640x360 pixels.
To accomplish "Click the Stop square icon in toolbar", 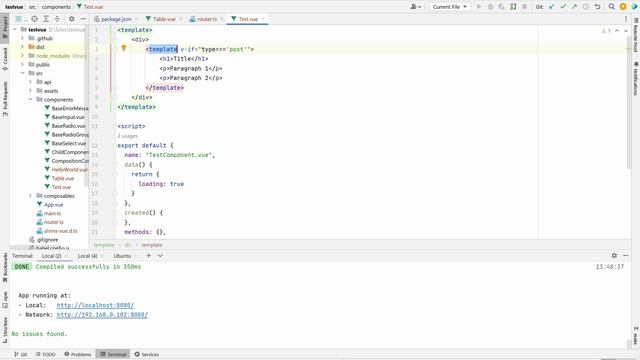I will point(524,7).
